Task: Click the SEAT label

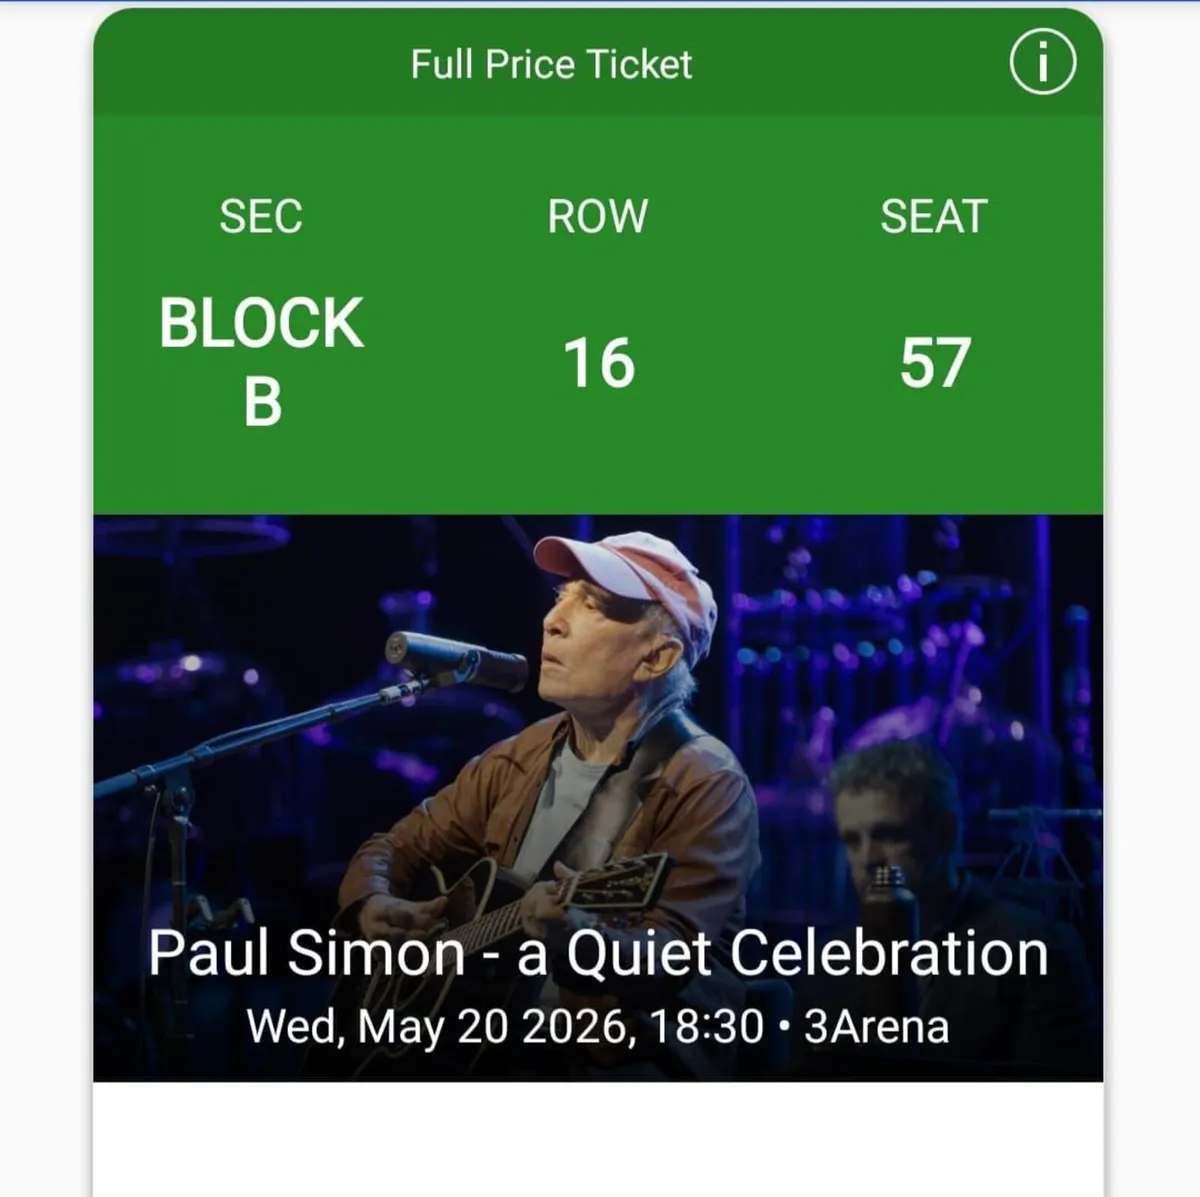Action: [x=934, y=216]
